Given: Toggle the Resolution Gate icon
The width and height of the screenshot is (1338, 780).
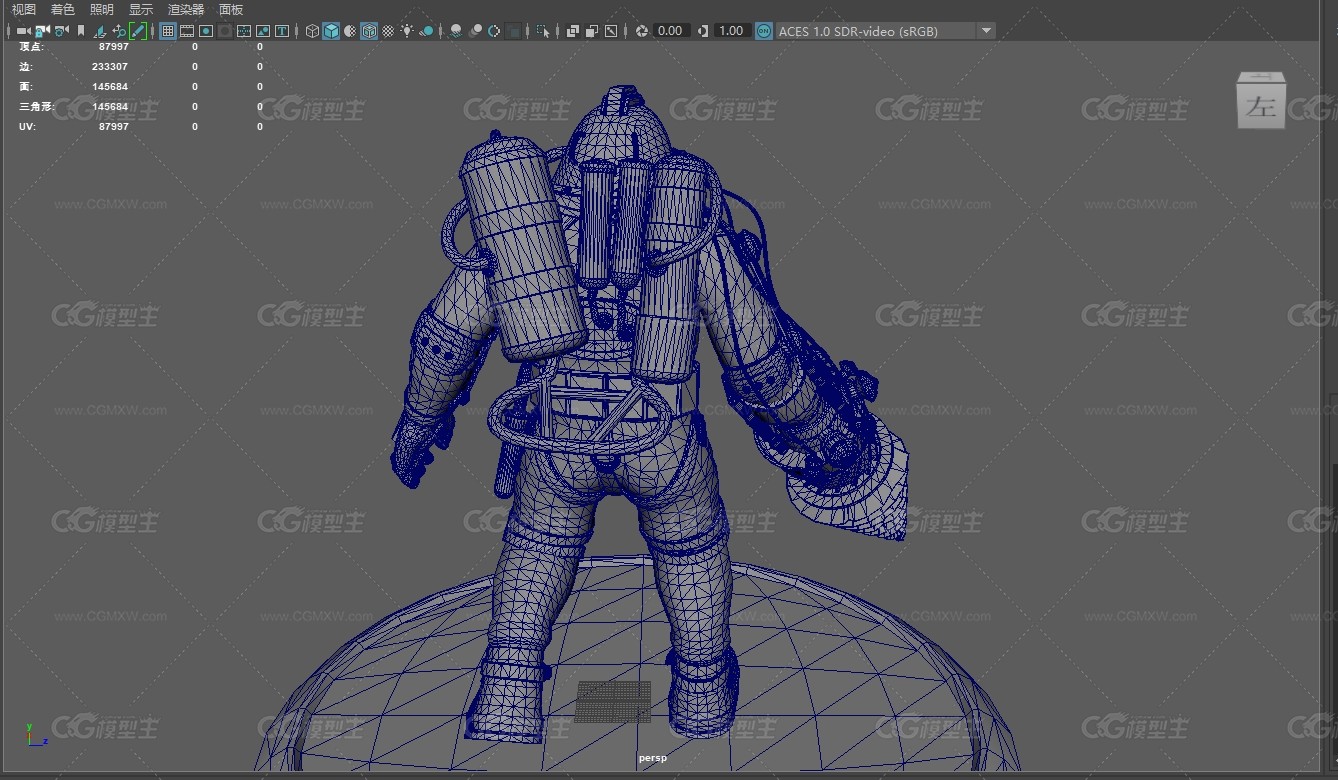Looking at the screenshot, I should (206, 31).
